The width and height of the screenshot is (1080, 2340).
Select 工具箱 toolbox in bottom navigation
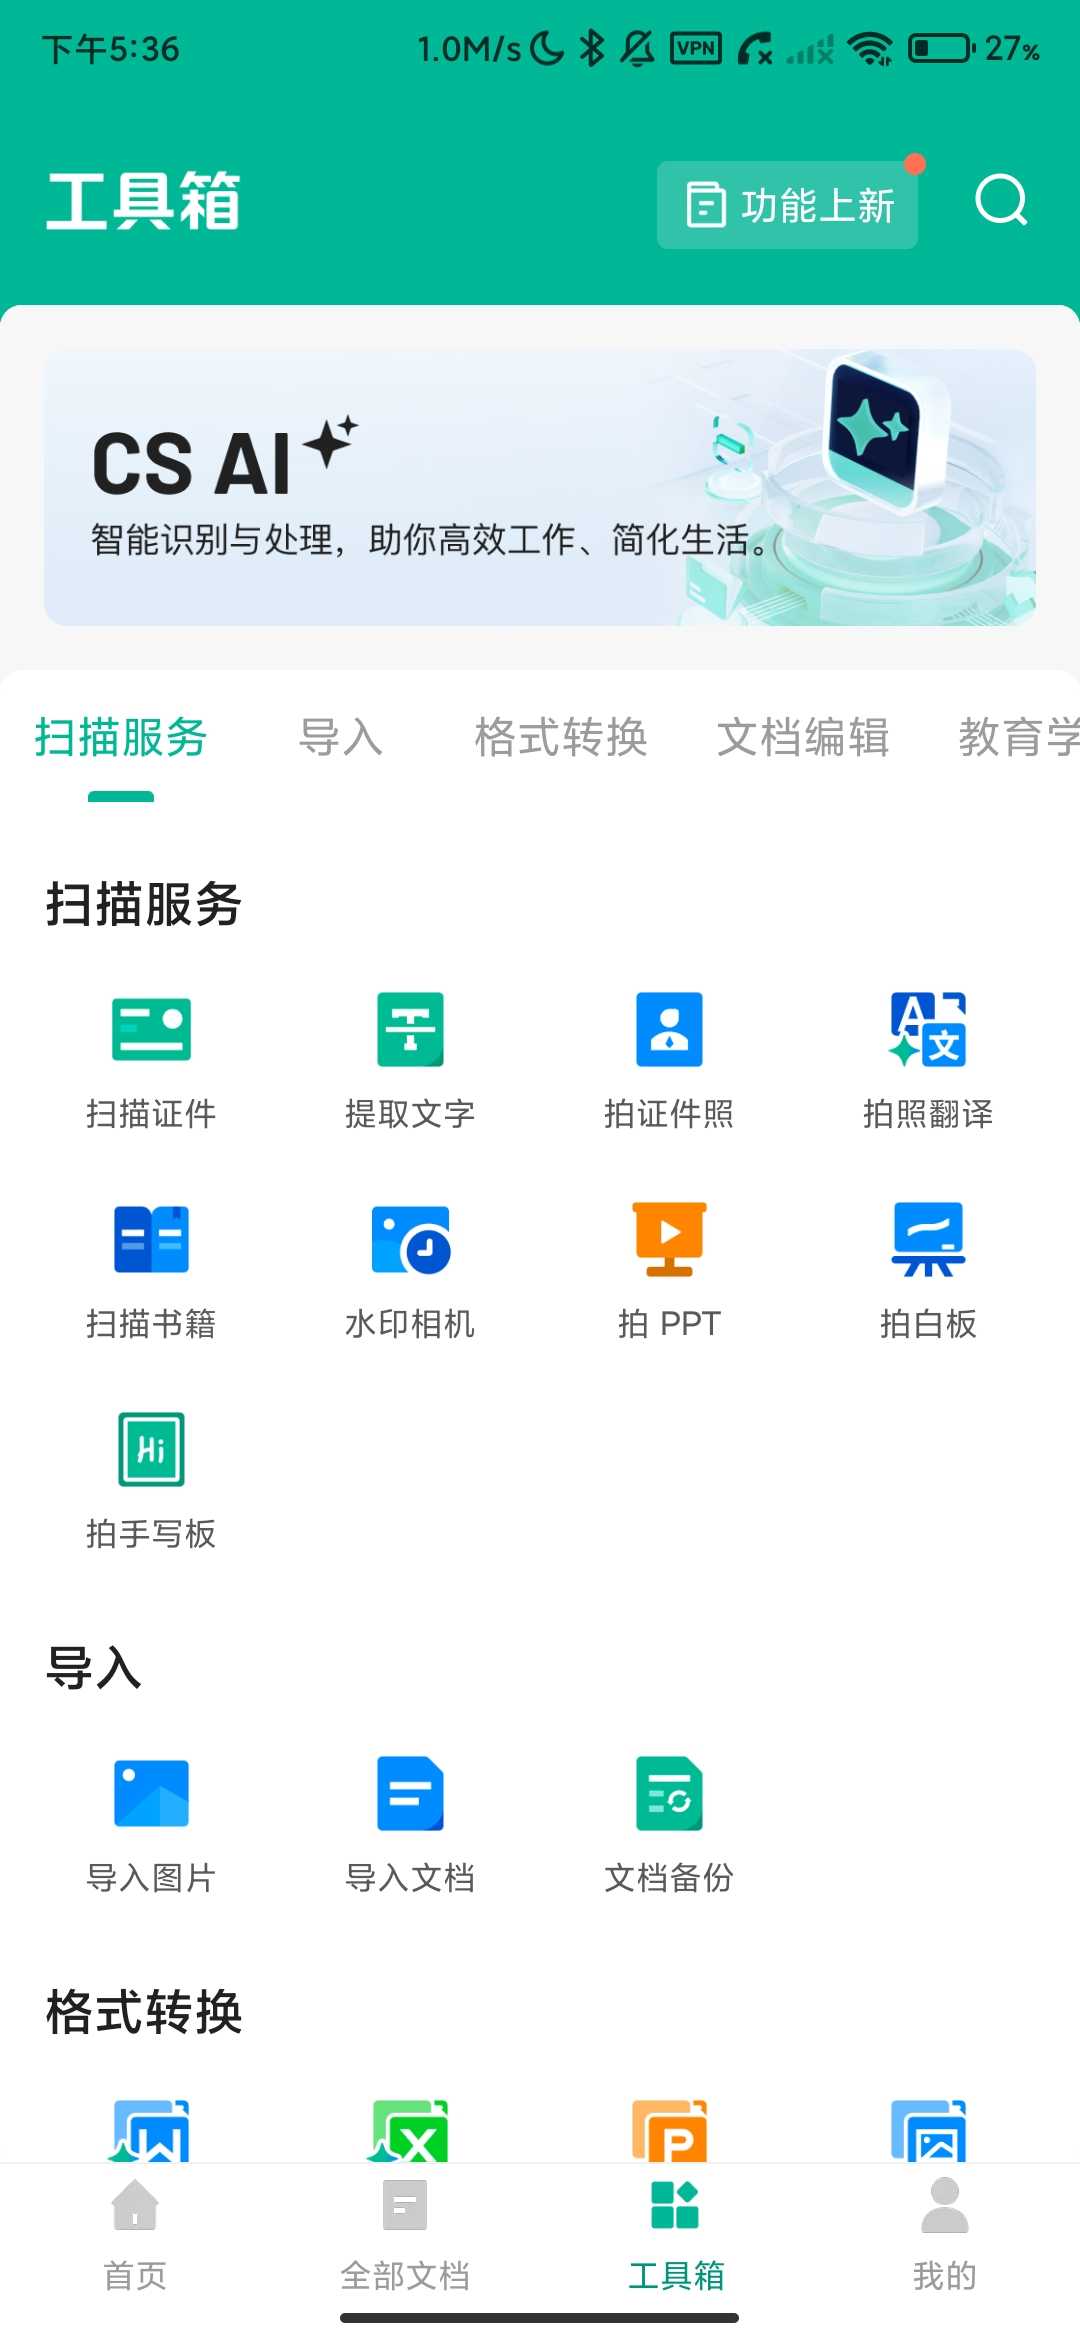pyautogui.click(x=675, y=2235)
